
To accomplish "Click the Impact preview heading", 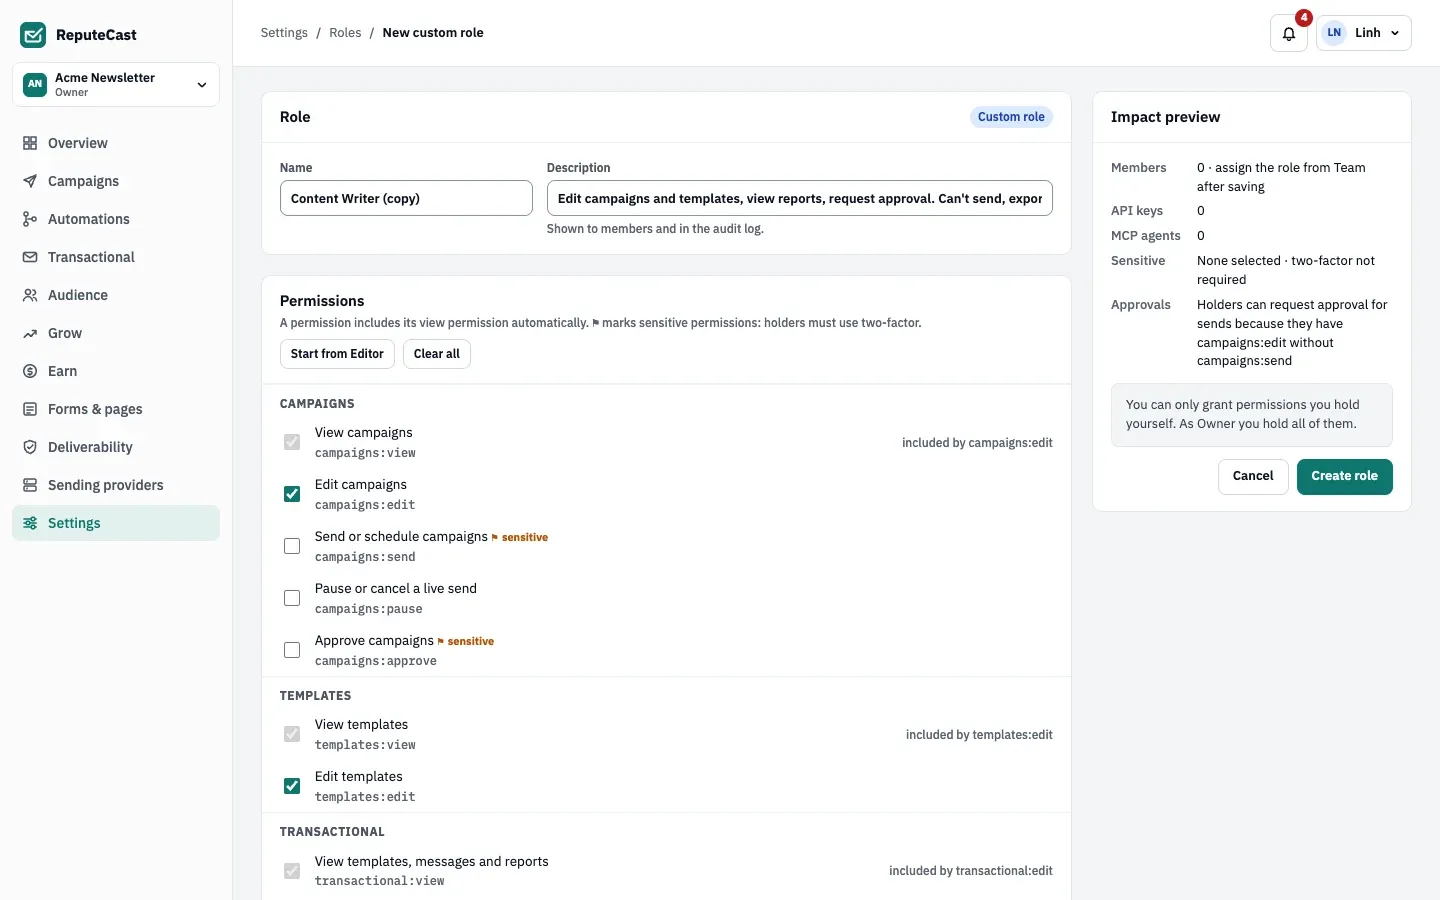I will 1165,117.
